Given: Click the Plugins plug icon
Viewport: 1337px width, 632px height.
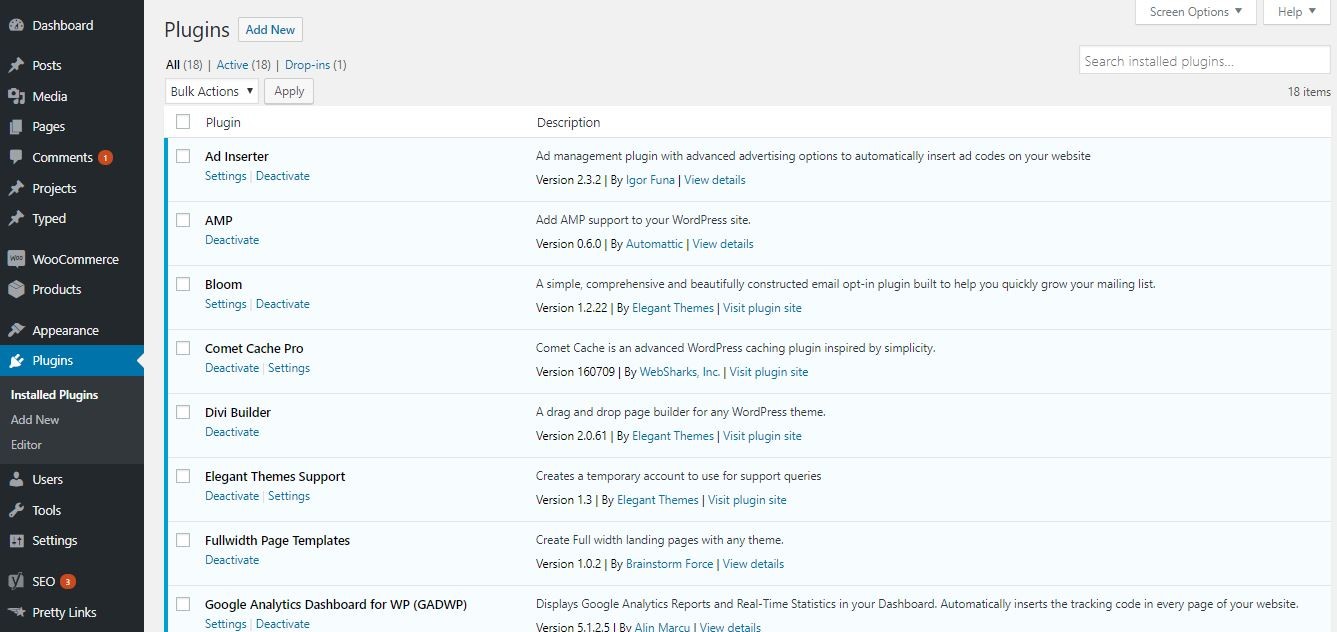Looking at the screenshot, I should [16, 360].
